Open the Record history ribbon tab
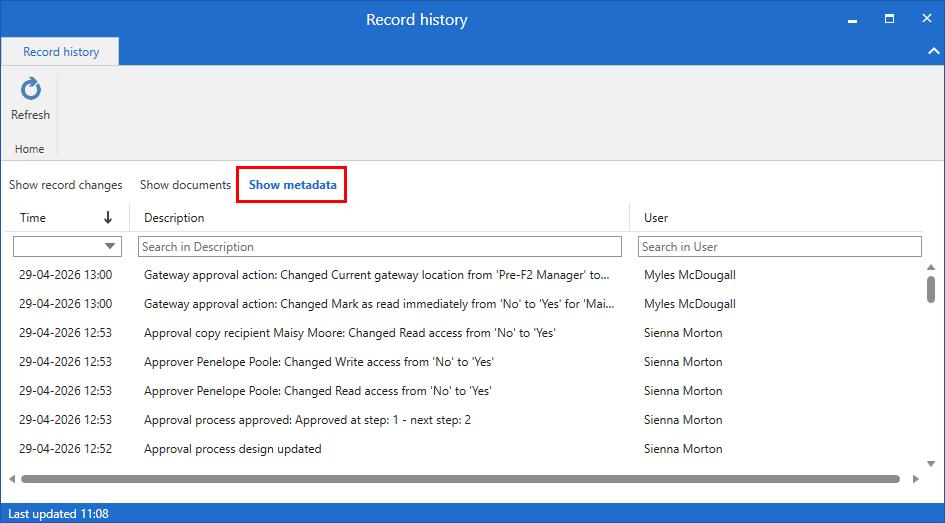The height and width of the screenshot is (523, 945). pos(61,52)
